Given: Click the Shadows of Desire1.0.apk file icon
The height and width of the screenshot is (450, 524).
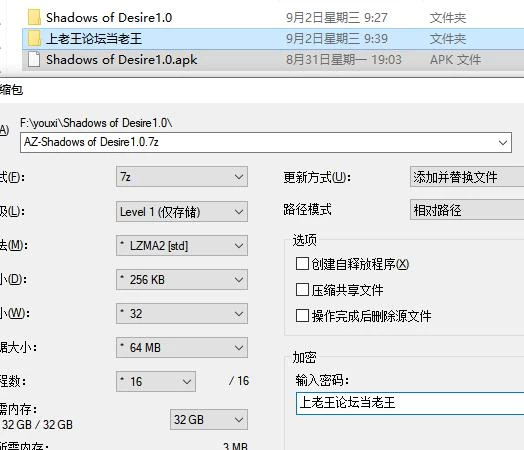Looking at the screenshot, I should [34, 59].
